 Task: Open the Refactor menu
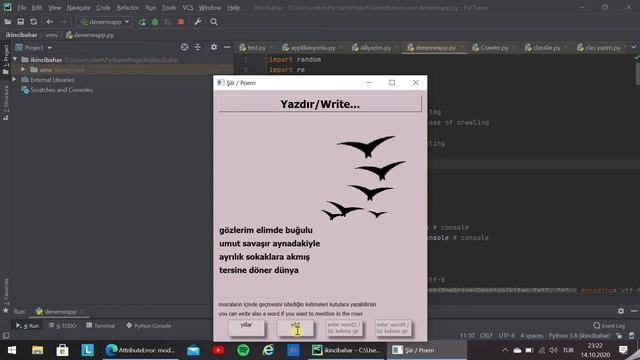[128, 8]
